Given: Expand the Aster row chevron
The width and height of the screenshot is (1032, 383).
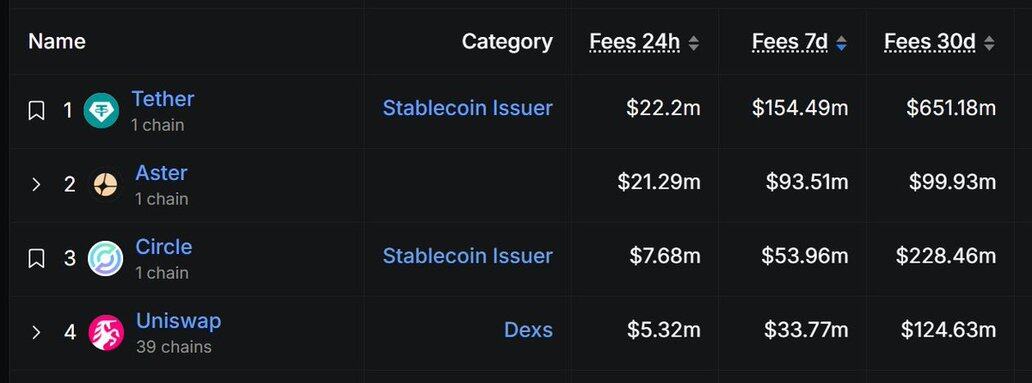Looking at the screenshot, I should click(36, 185).
